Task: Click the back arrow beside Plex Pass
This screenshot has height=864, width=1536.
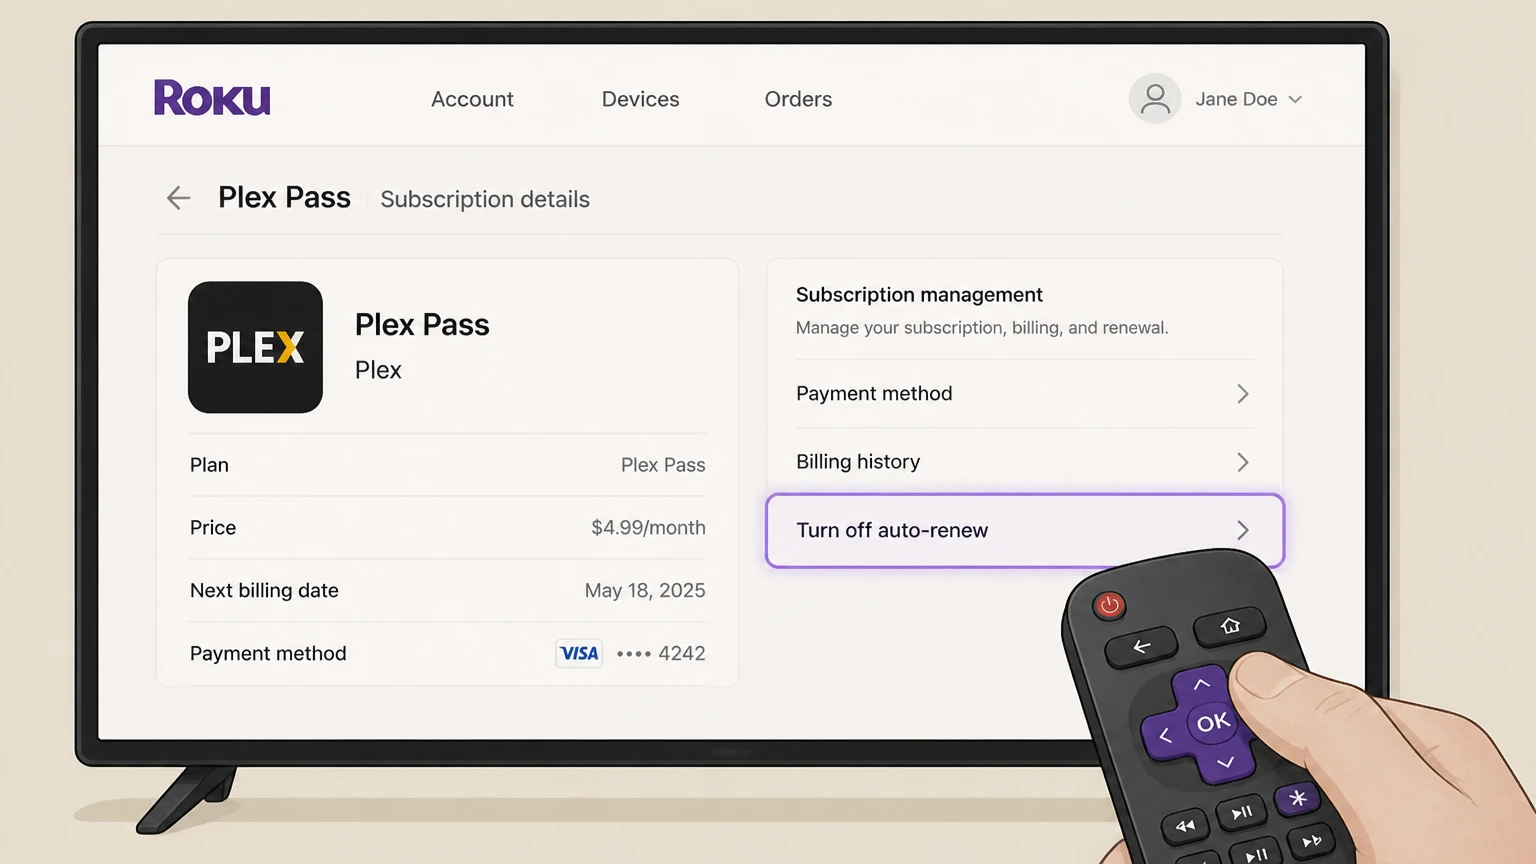Action: 178,198
